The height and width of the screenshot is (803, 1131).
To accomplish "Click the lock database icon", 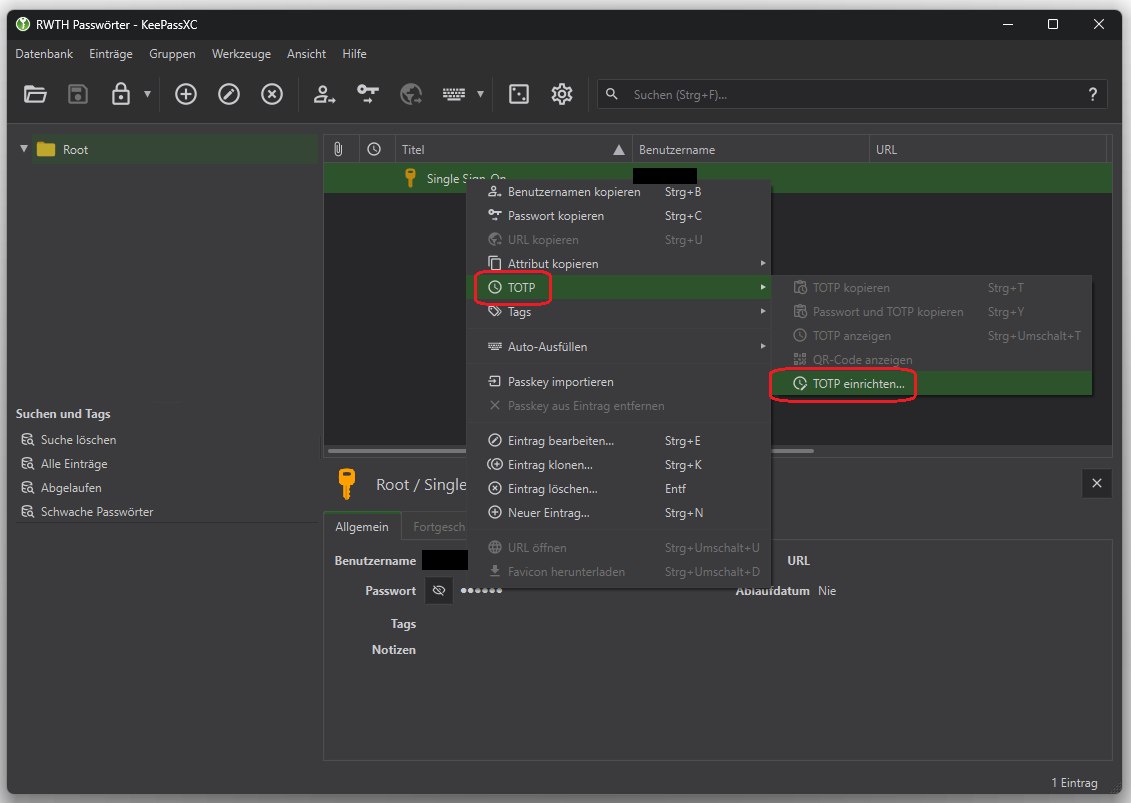I will point(121,94).
